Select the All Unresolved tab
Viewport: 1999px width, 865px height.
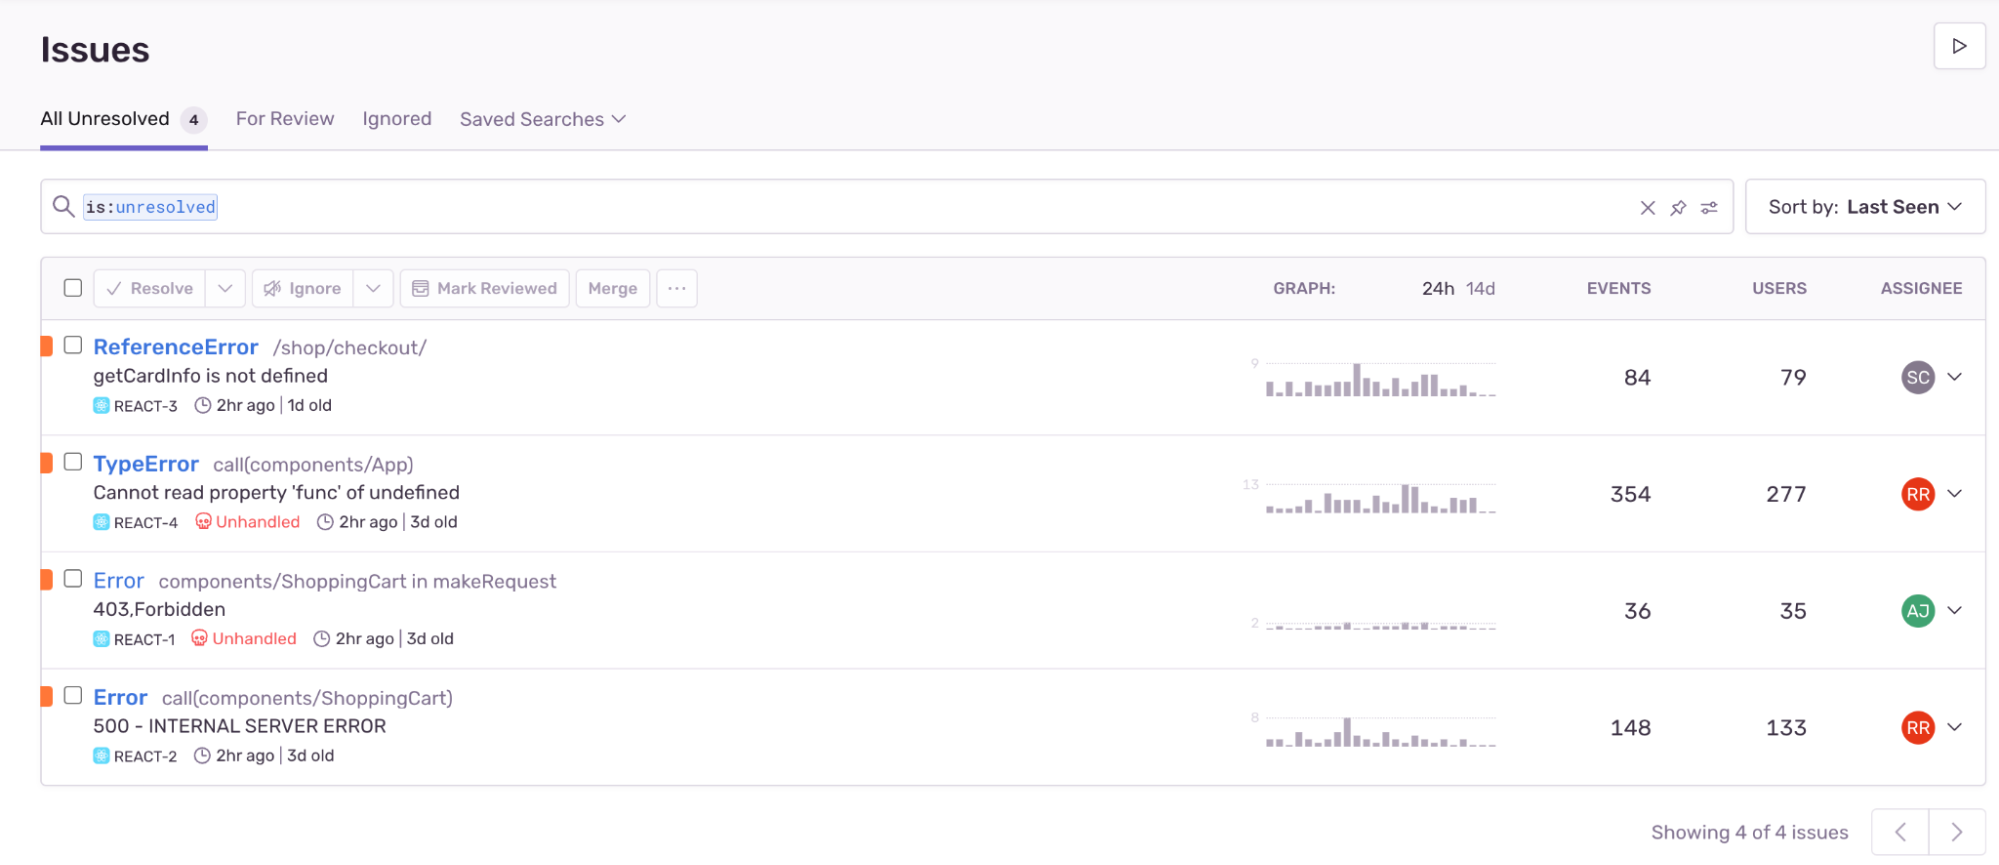tap(123, 119)
